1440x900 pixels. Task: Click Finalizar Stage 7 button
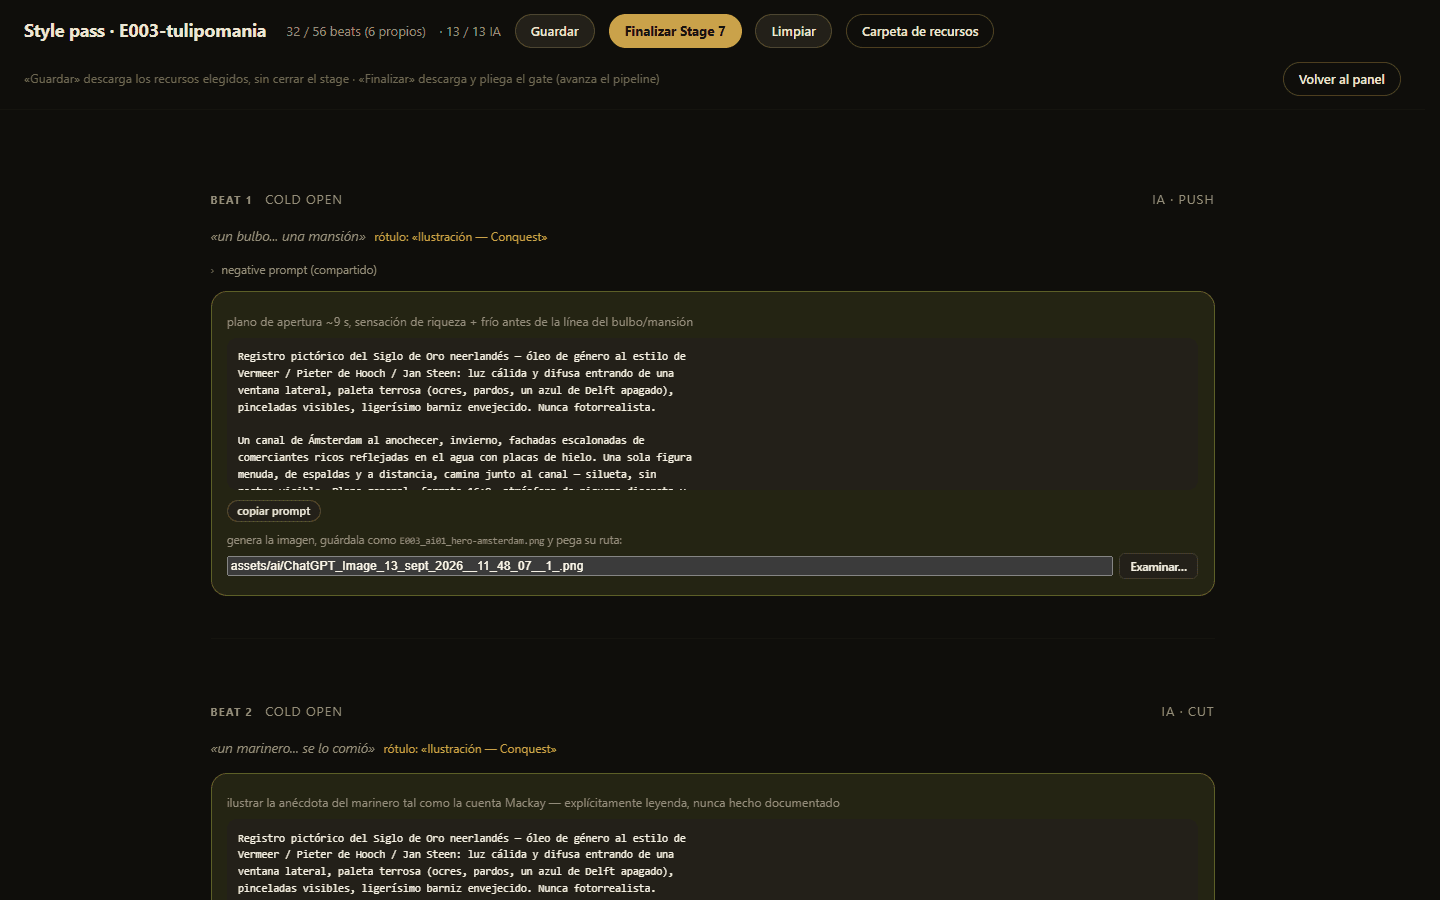(675, 31)
